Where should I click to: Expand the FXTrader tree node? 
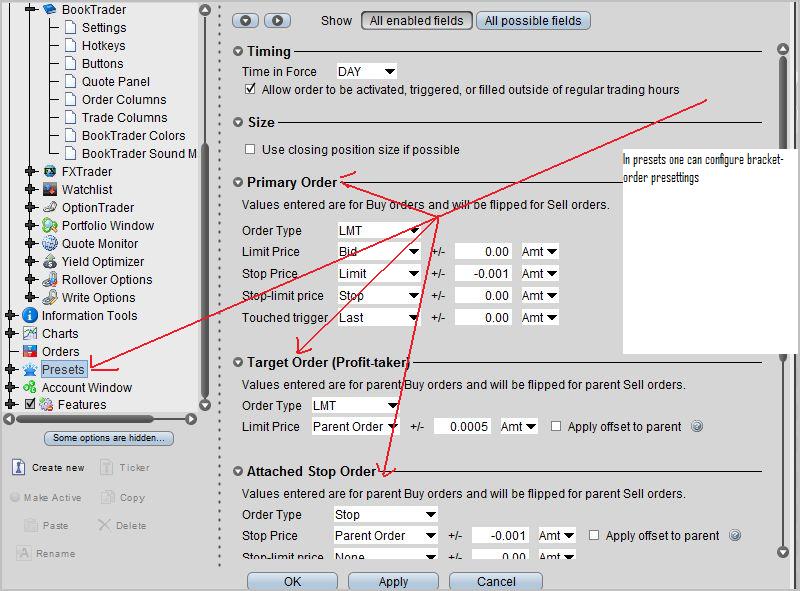pyautogui.click(x=31, y=171)
